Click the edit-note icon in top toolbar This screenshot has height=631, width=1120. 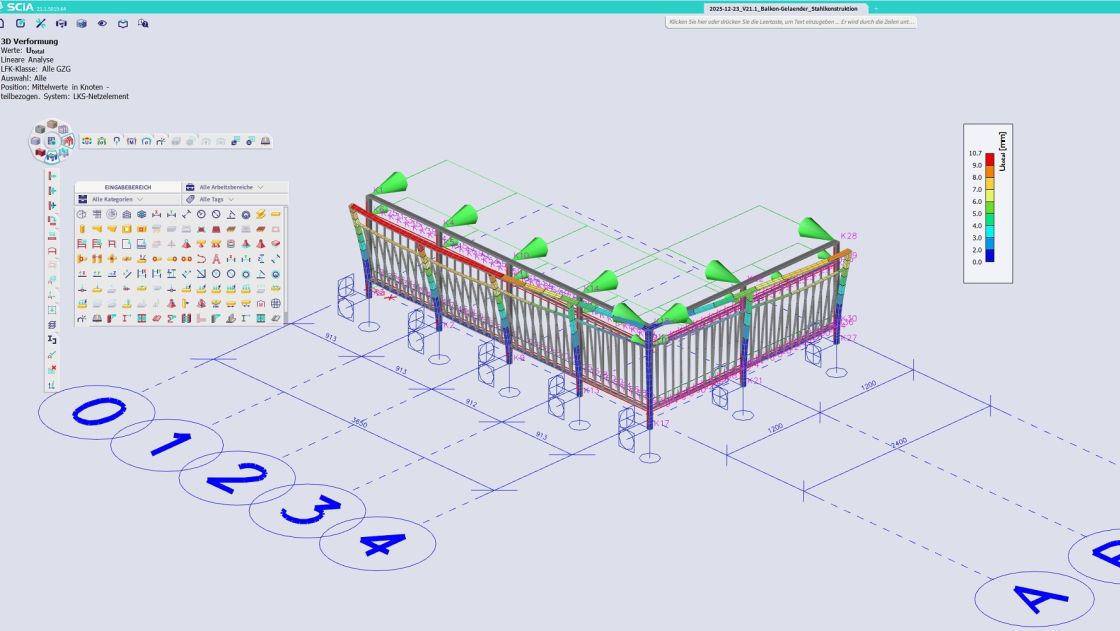[20, 23]
